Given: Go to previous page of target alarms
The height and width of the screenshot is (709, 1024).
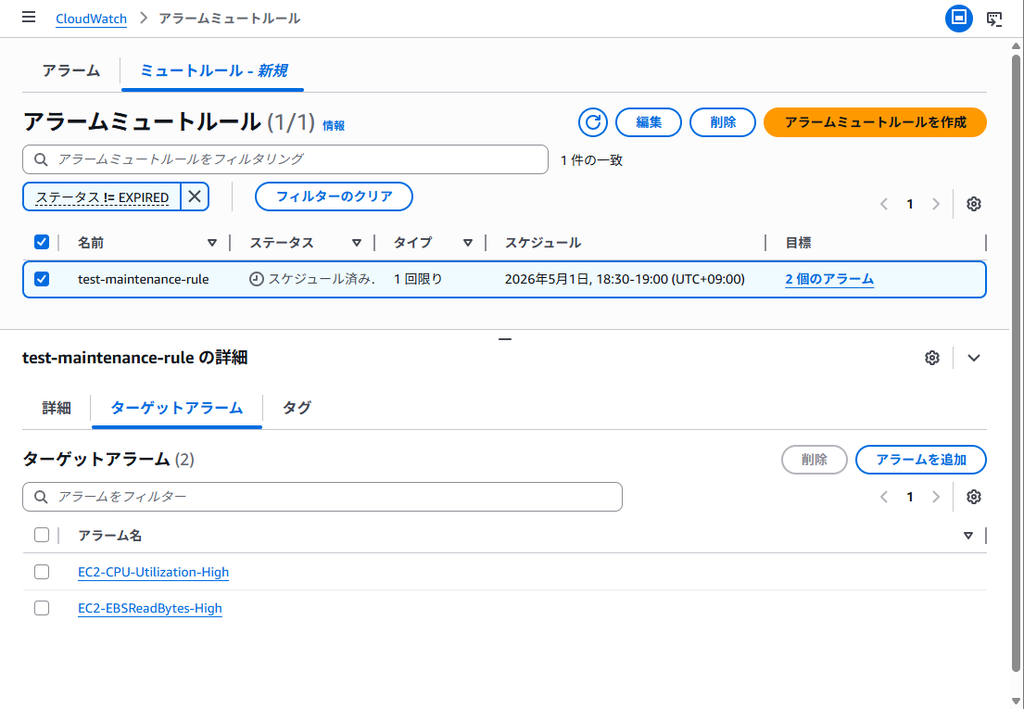Looking at the screenshot, I should click(884, 497).
